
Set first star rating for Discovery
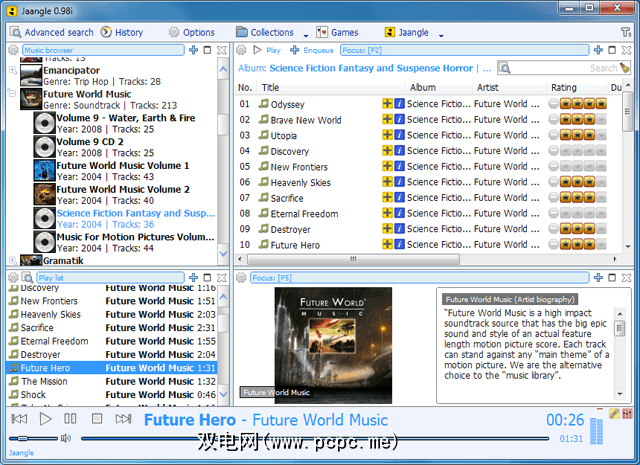(565, 151)
